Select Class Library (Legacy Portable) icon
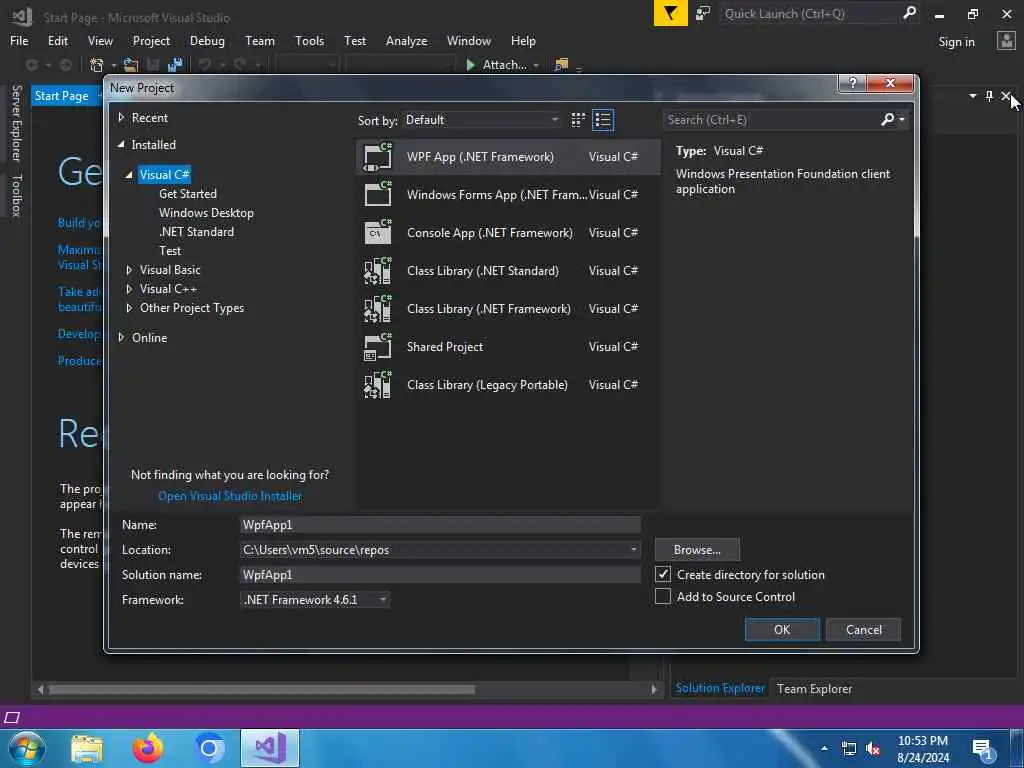Screen dimensions: 1024x768 click(x=377, y=385)
